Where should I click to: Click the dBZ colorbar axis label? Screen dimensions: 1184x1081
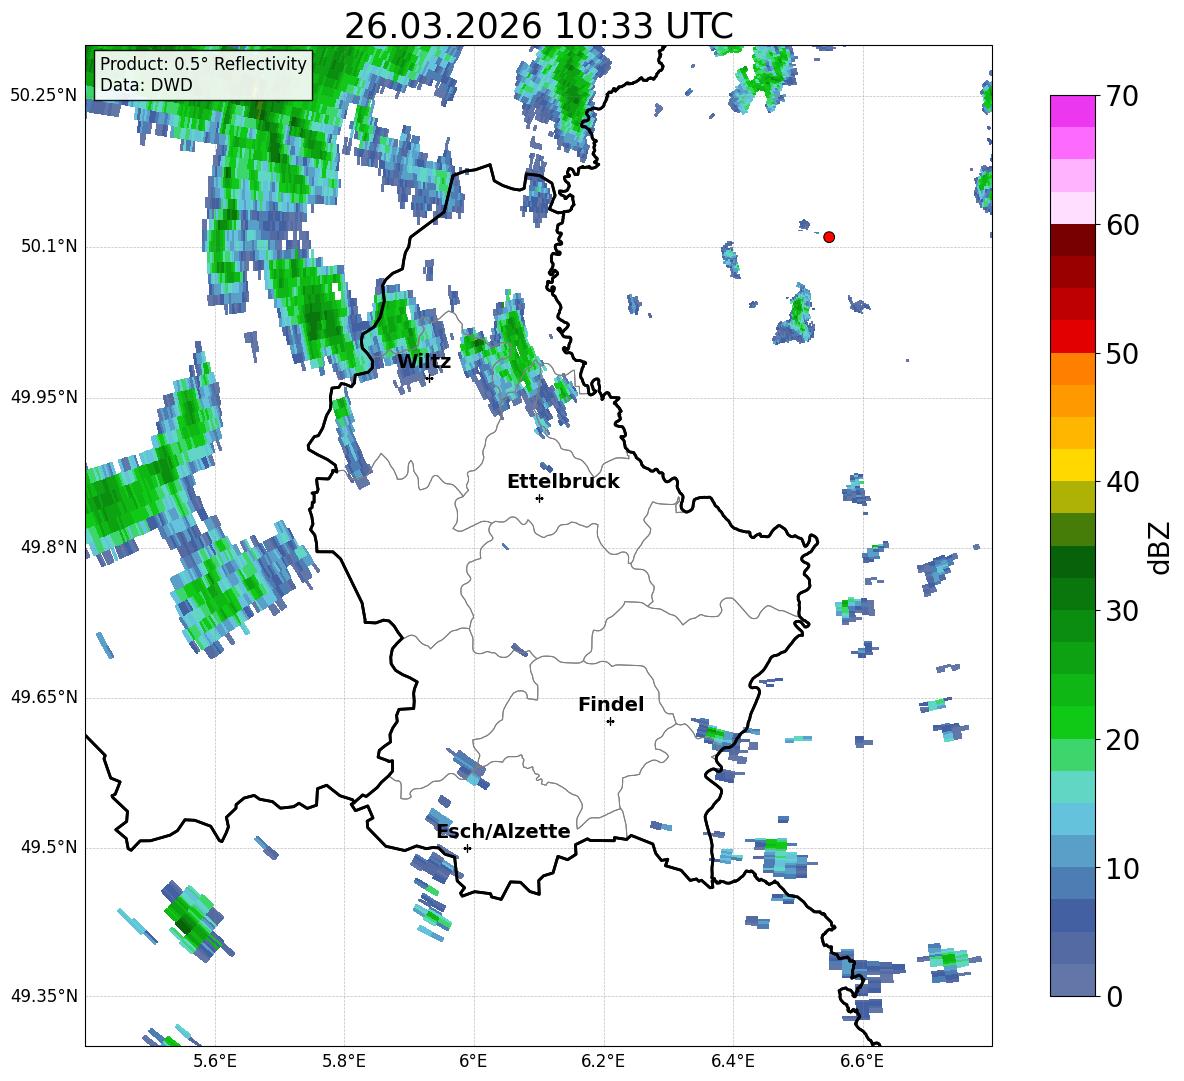[1160, 547]
